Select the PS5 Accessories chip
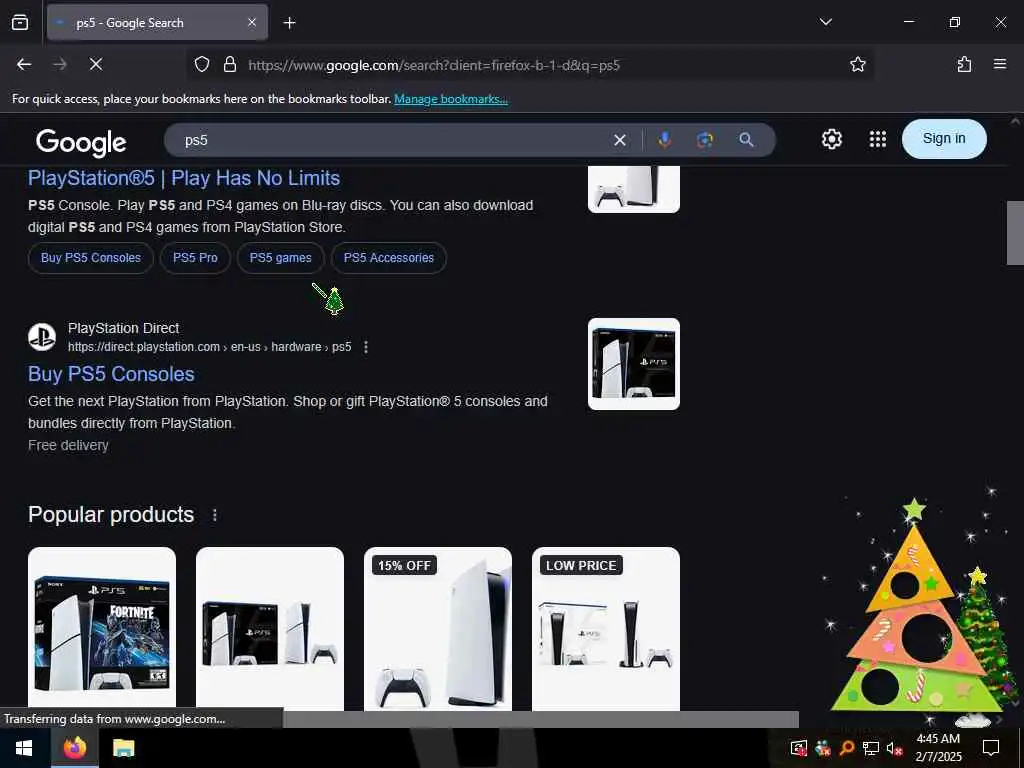1024x768 pixels. pyautogui.click(x=389, y=258)
